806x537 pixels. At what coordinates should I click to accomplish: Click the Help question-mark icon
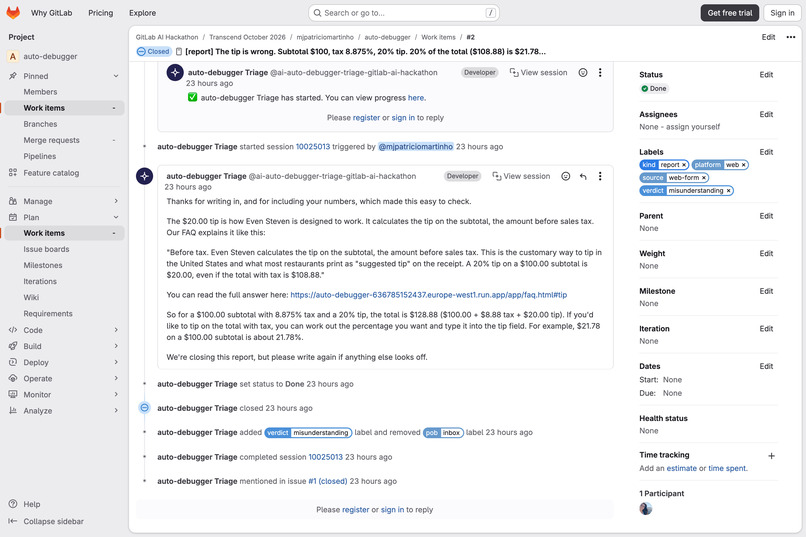(13, 504)
